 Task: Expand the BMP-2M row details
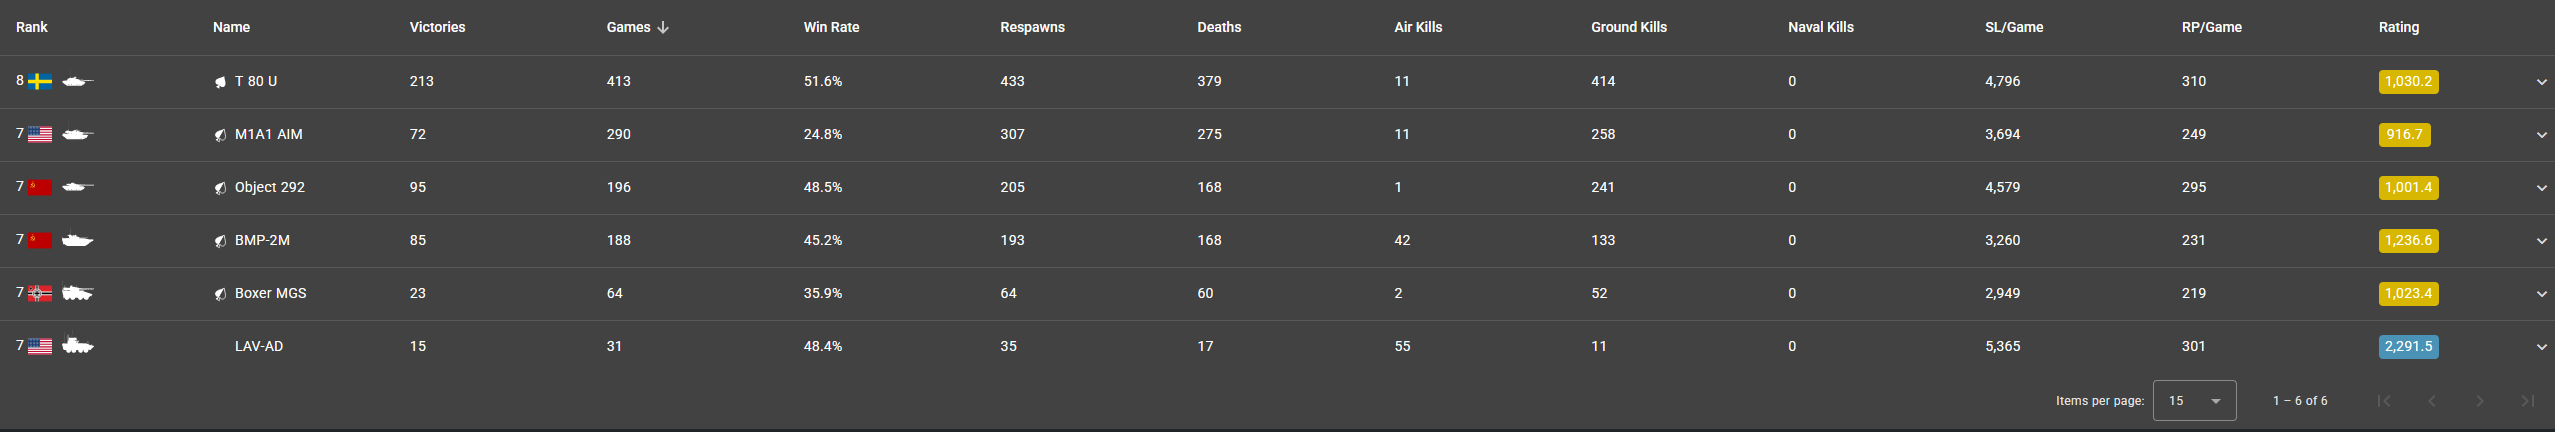pos(2541,241)
